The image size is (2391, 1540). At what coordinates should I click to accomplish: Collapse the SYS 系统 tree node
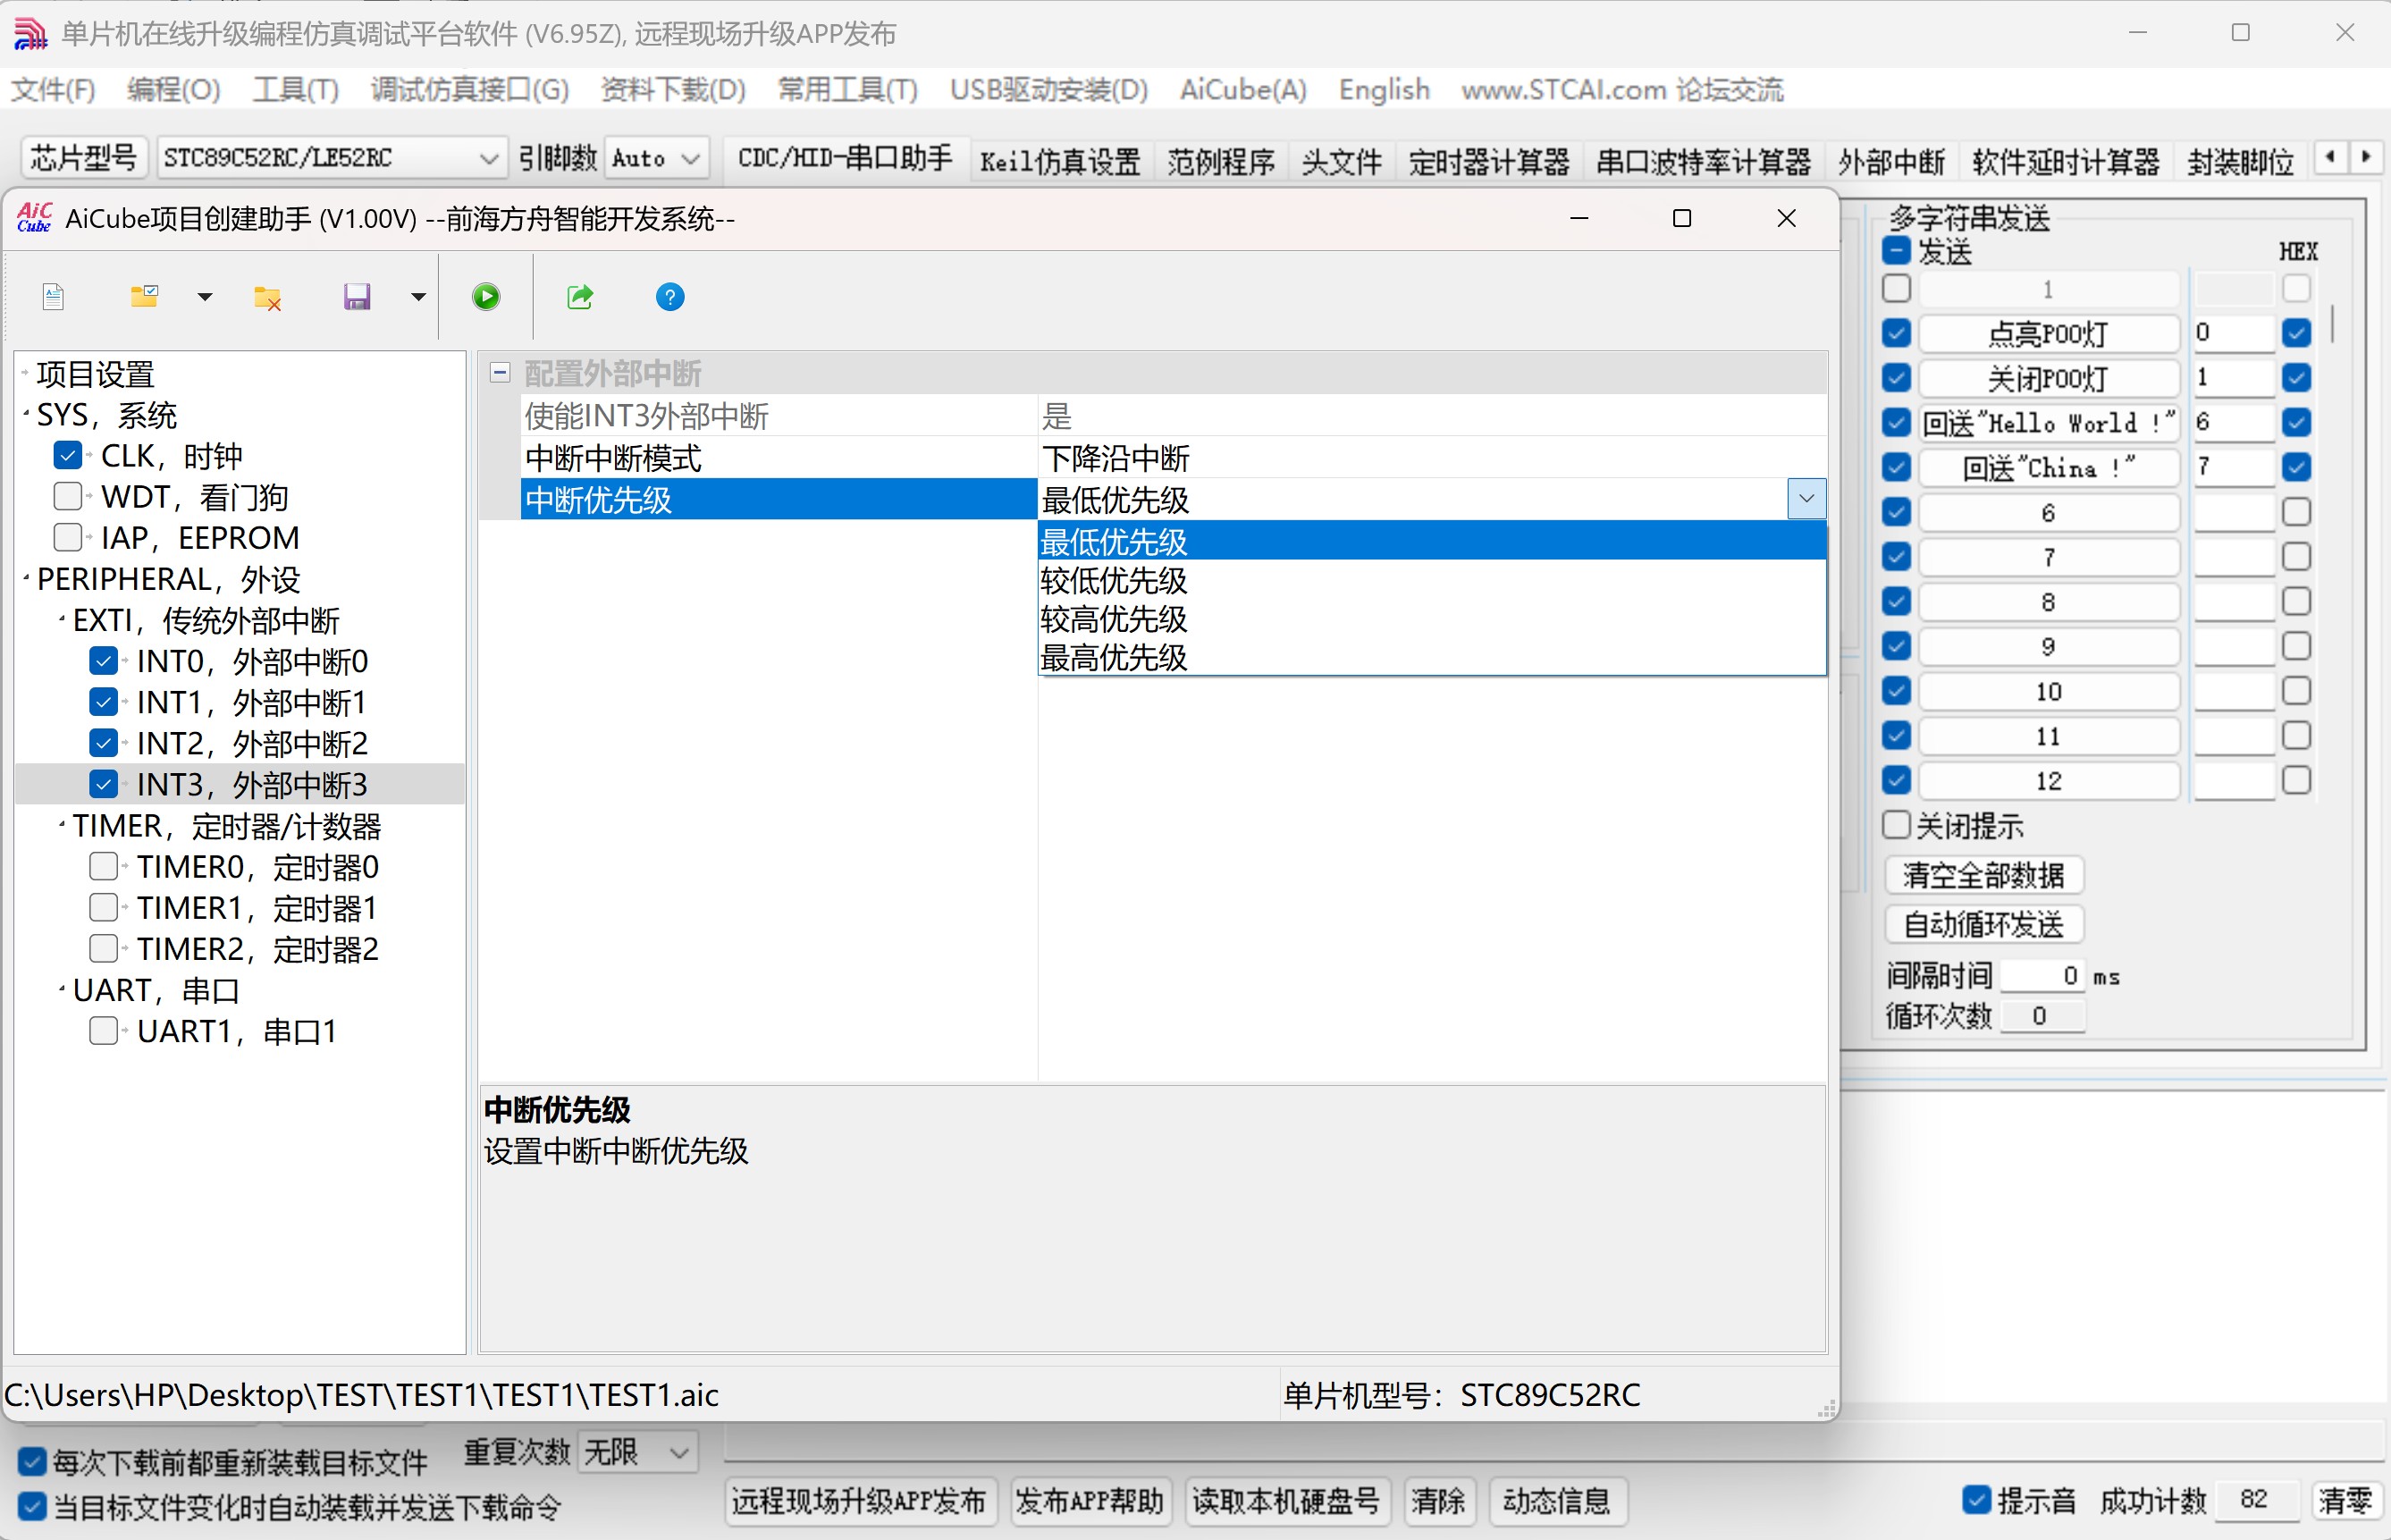coord(25,415)
